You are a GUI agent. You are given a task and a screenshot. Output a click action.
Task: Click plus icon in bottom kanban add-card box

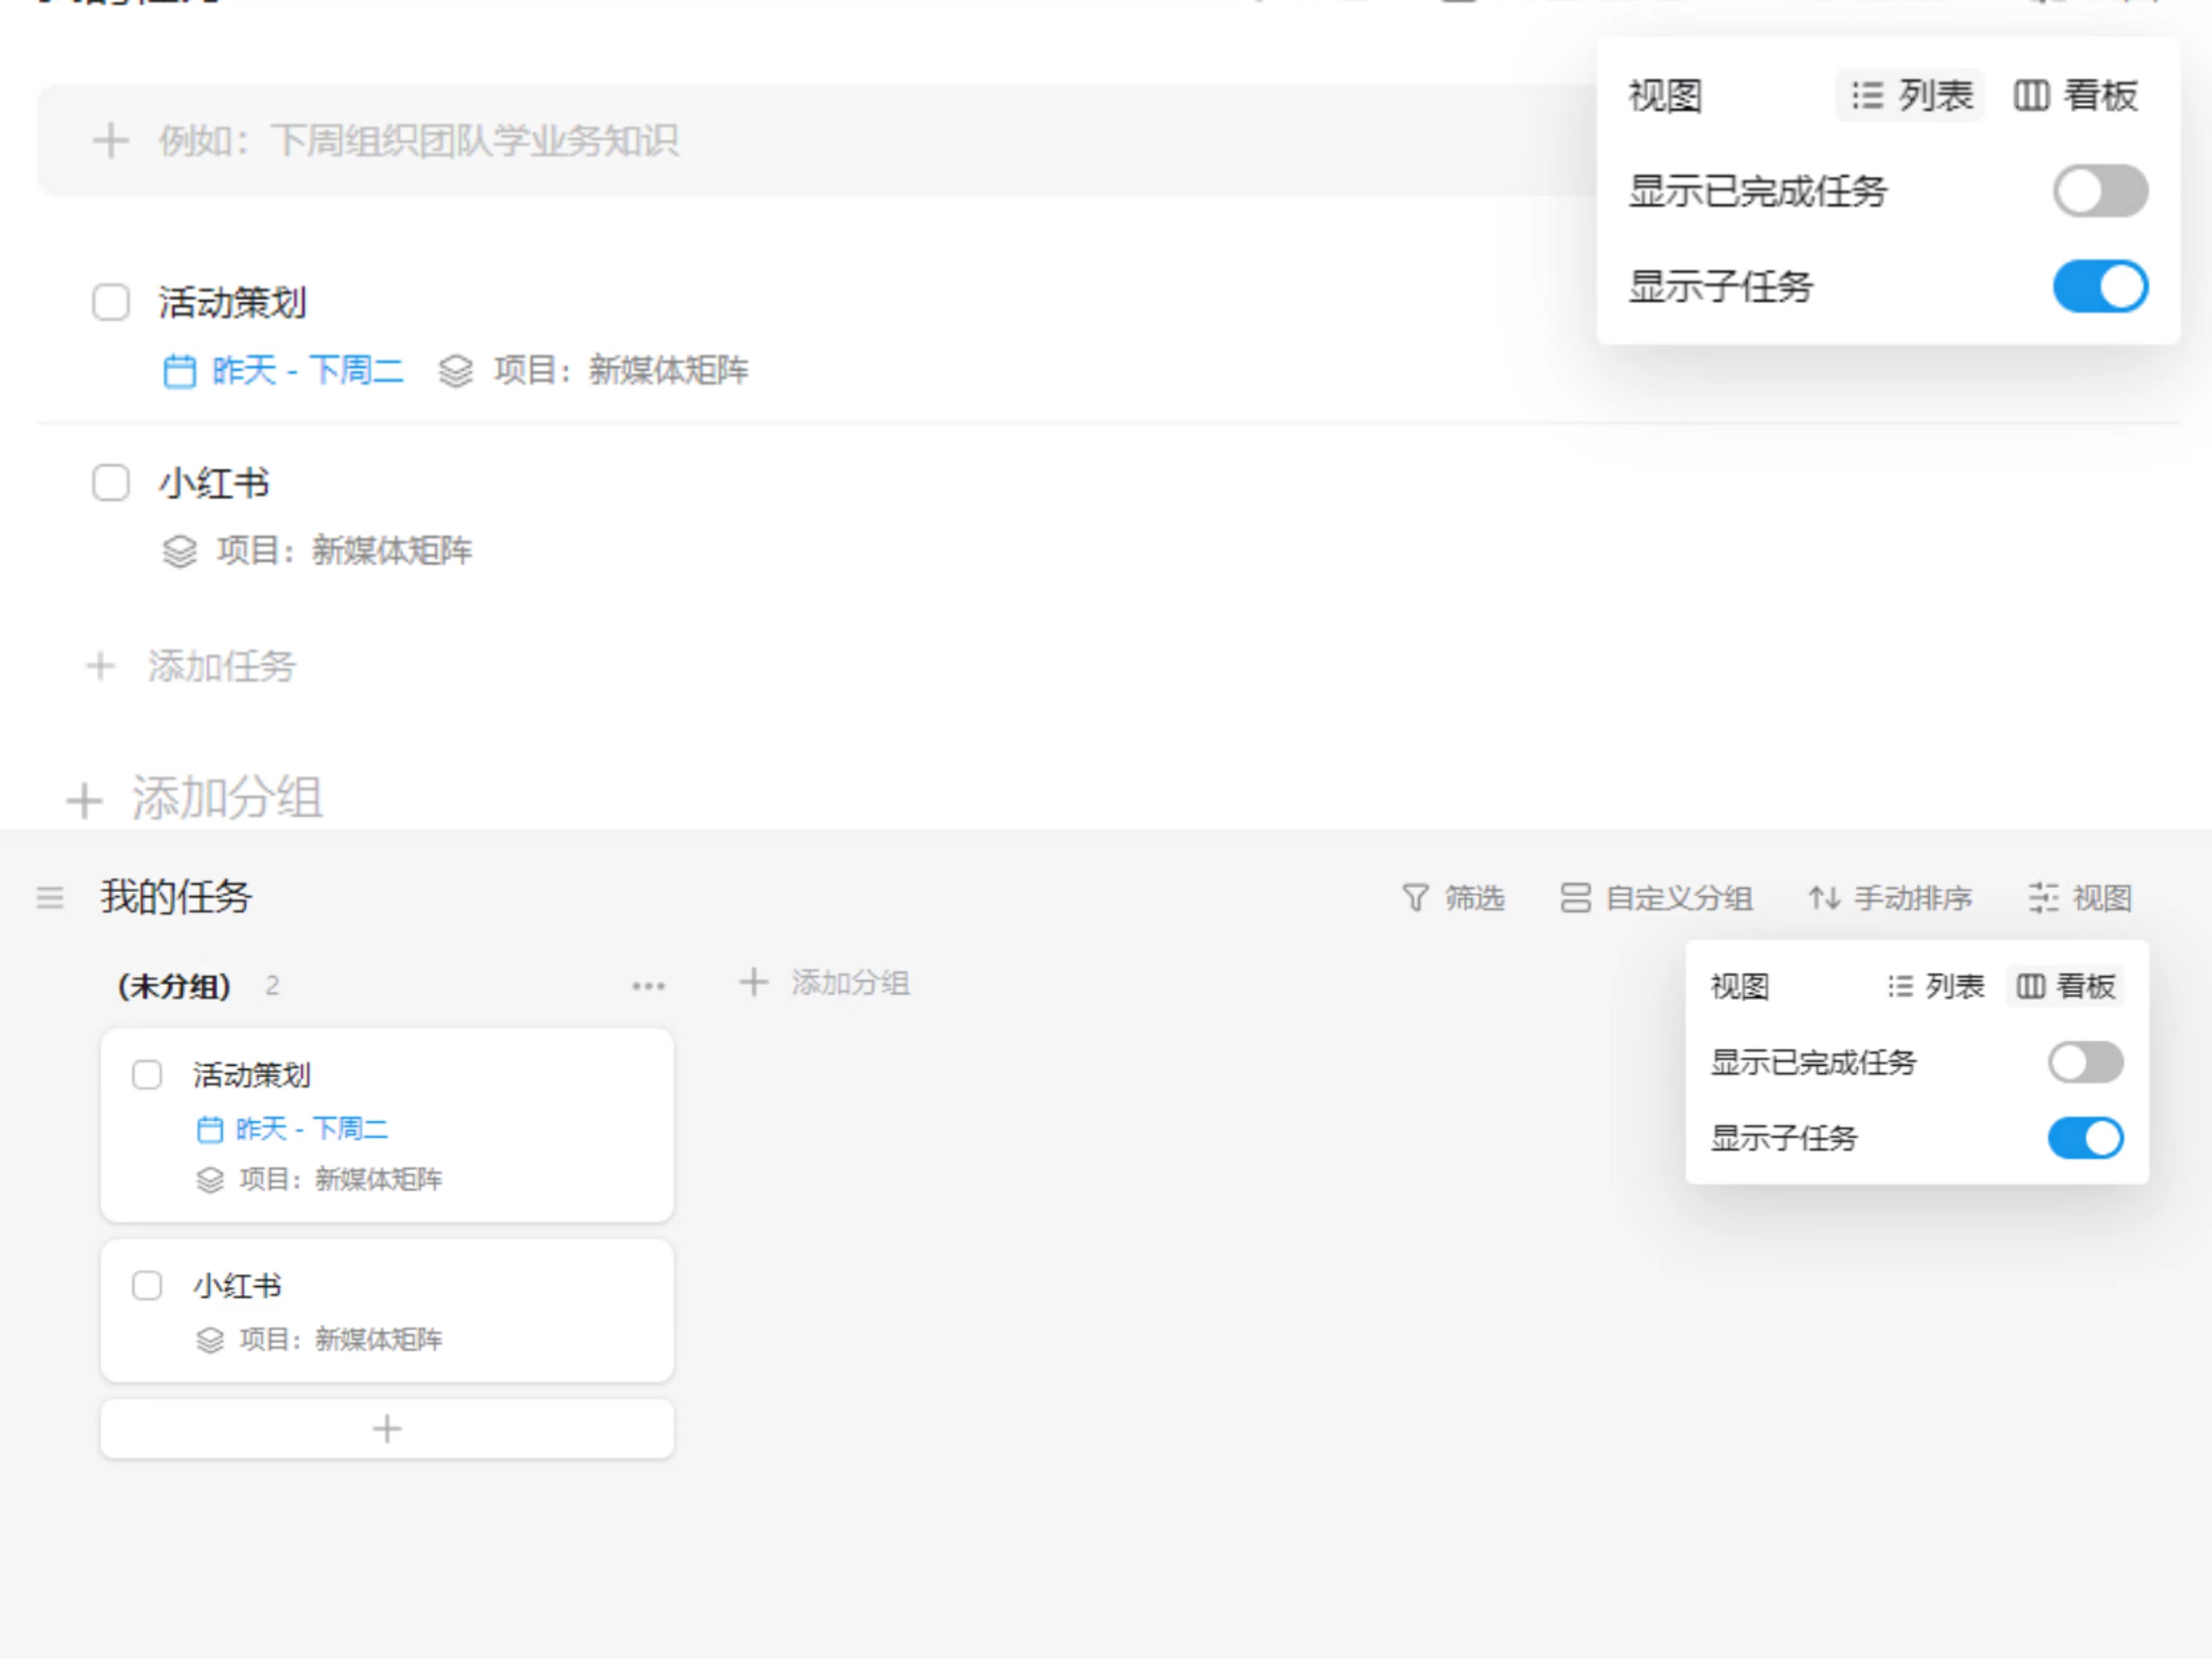[x=387, y=1428]
